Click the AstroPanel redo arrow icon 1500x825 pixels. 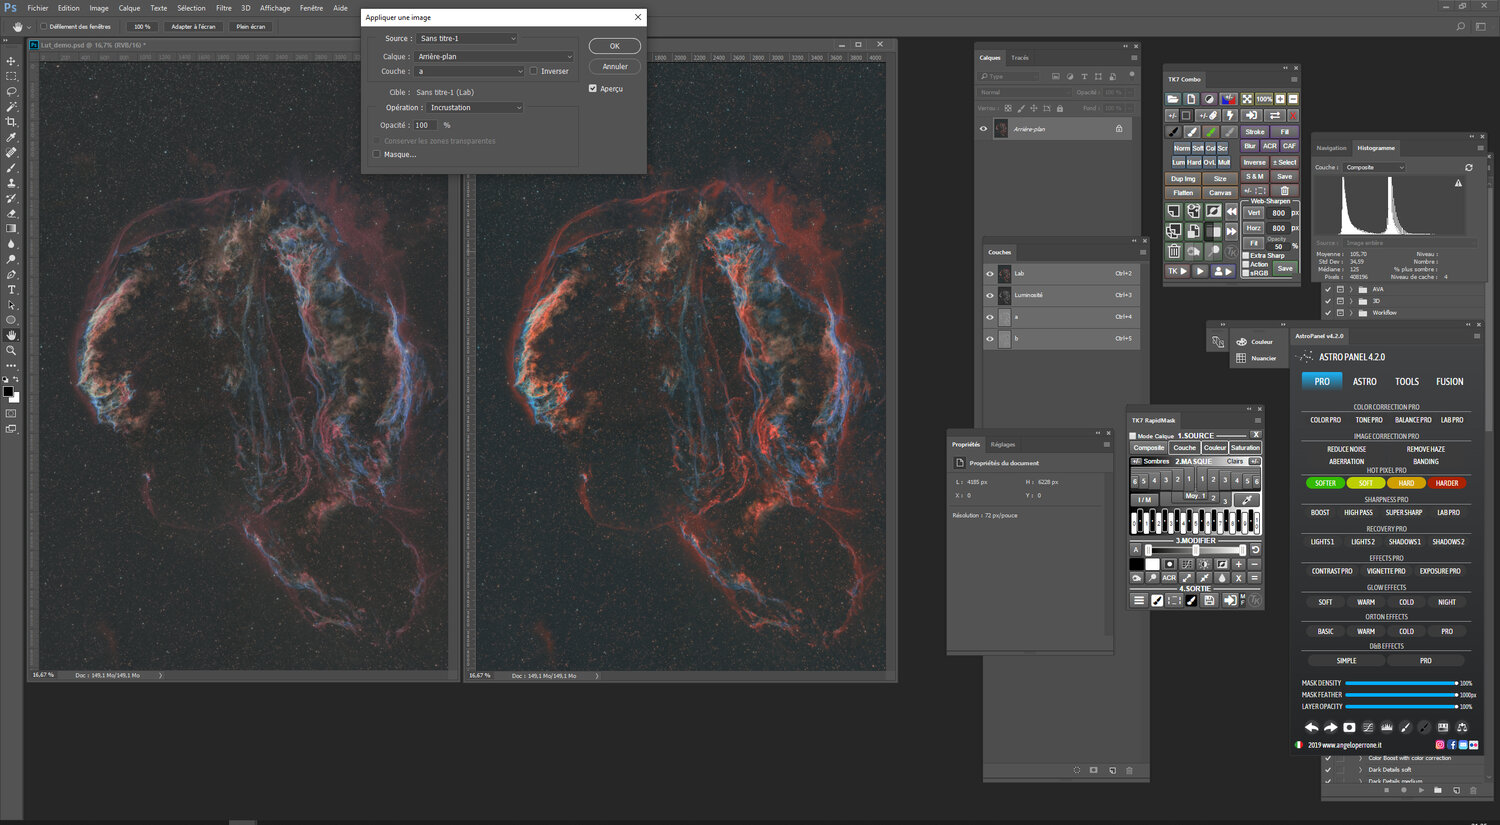pos(1330,727)
